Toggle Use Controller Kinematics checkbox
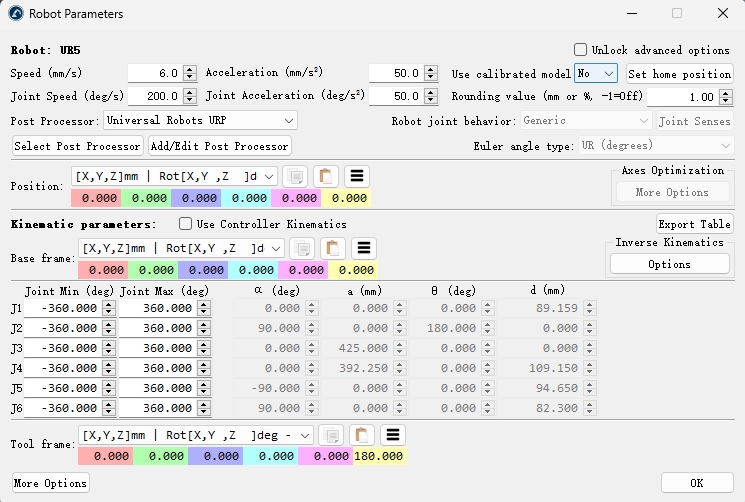Viewport: 745px width, 502px height. coord(185,224)
